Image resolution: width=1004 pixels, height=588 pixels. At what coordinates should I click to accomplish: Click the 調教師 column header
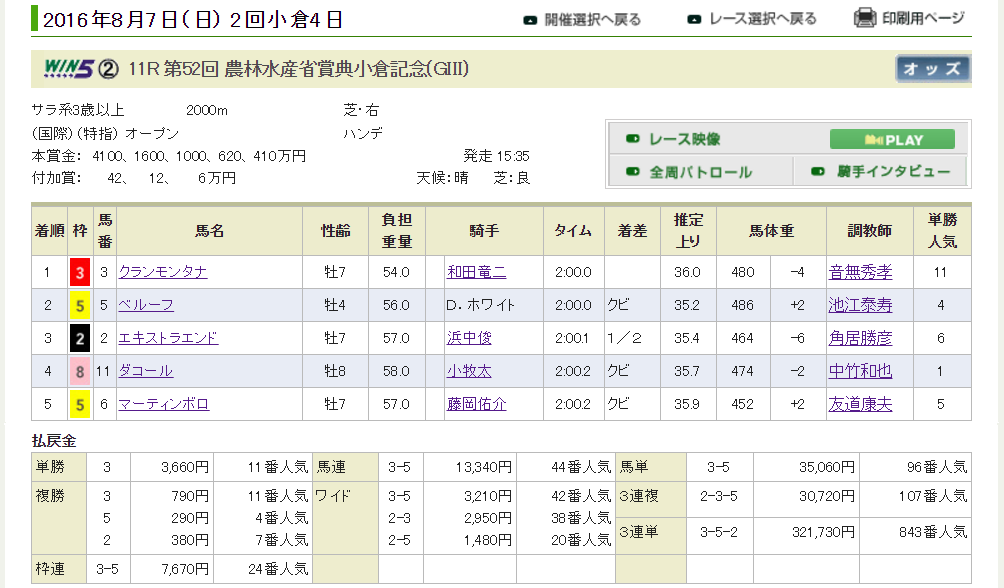(x=870, y=231)
